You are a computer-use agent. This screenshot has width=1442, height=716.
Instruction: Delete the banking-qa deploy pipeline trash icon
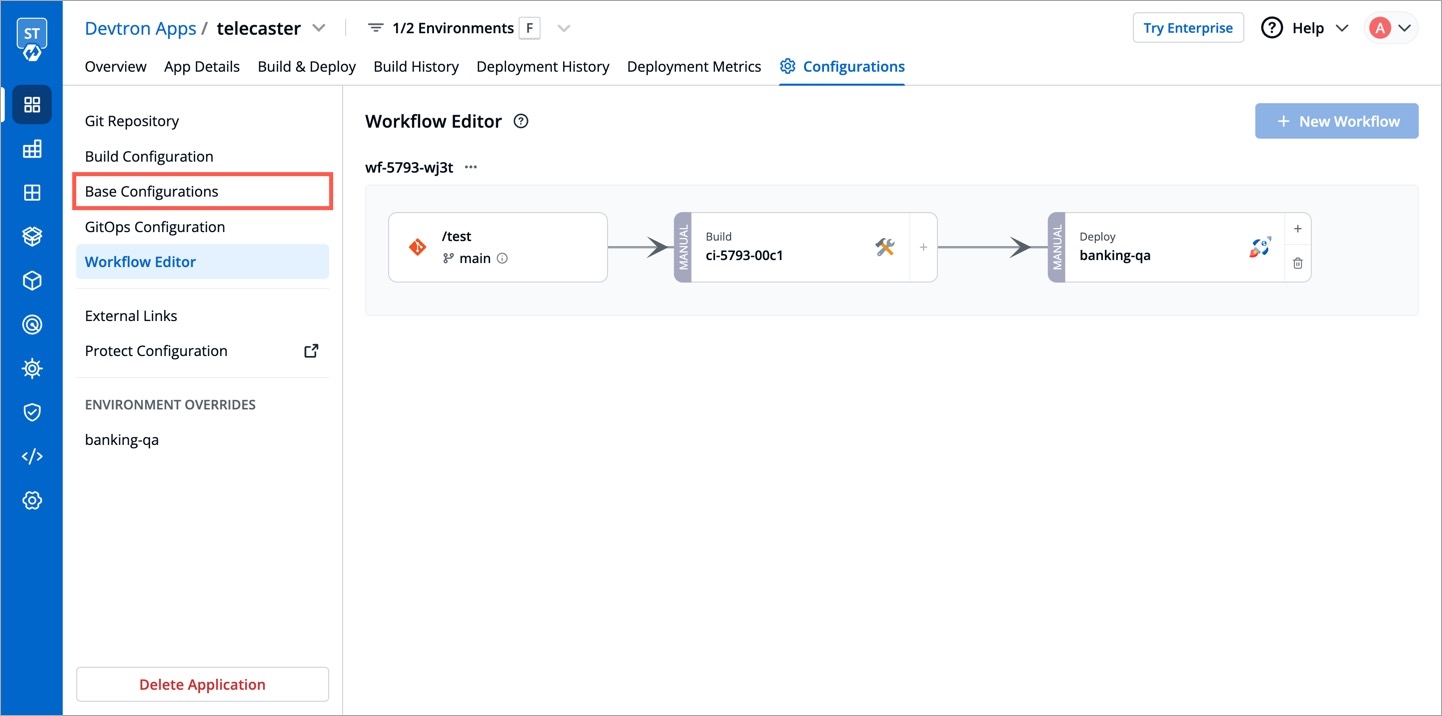coord(1297,263)
